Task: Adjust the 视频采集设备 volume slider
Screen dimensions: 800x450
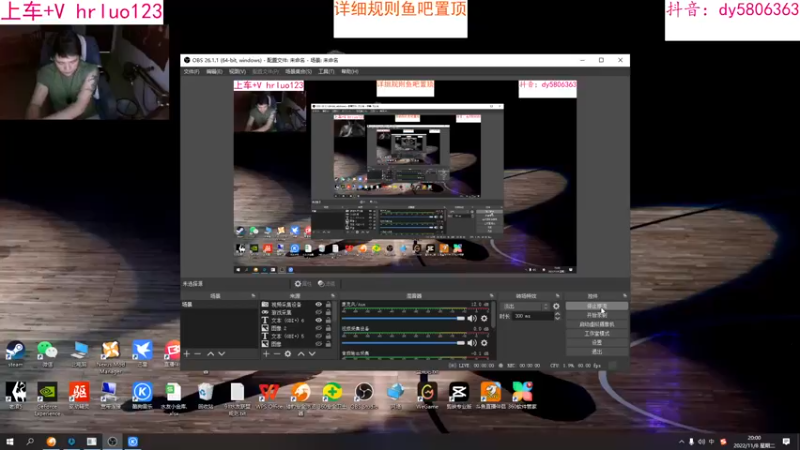Action: pyautogui.click(x=403, y=343)
